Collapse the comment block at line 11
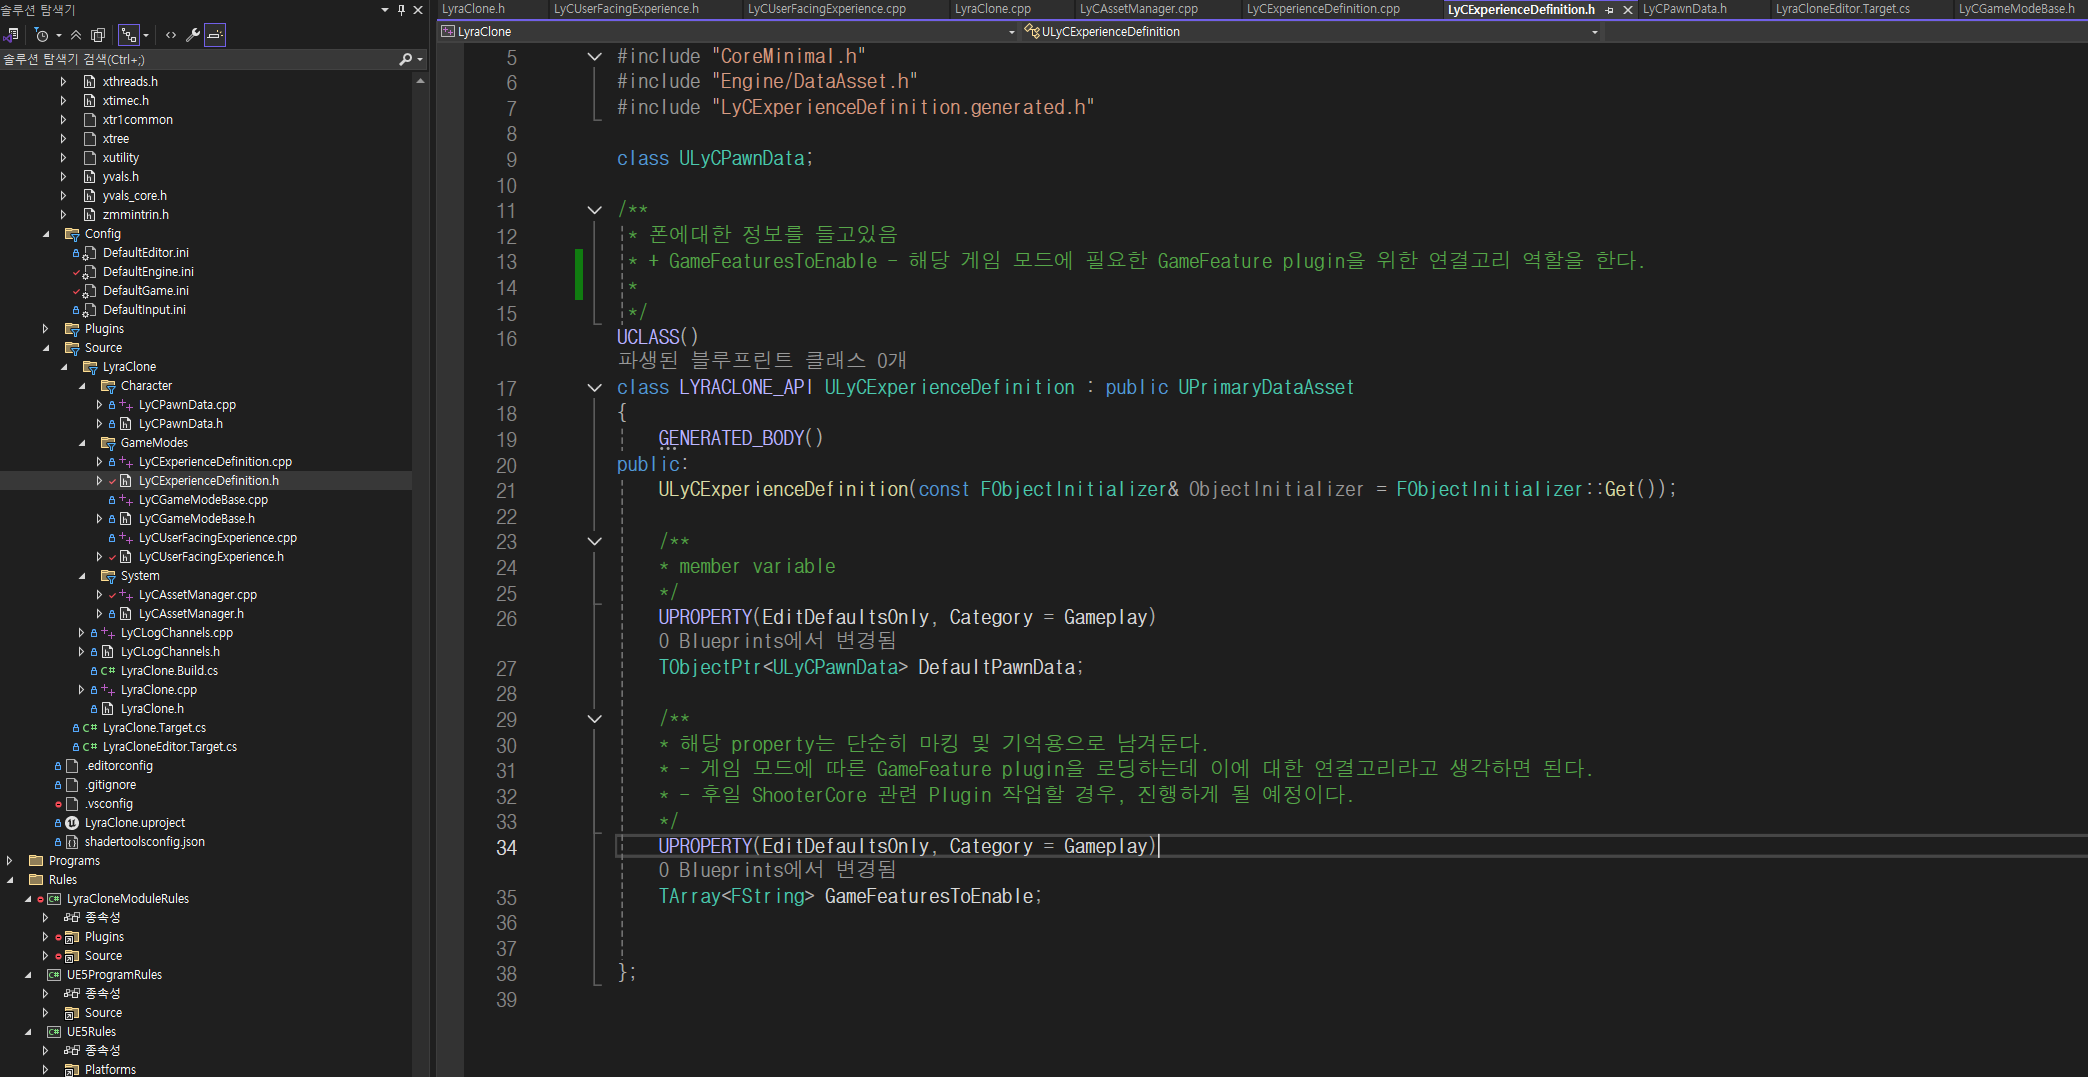This screenshot has width=2088, height=1077. [595, 210]
